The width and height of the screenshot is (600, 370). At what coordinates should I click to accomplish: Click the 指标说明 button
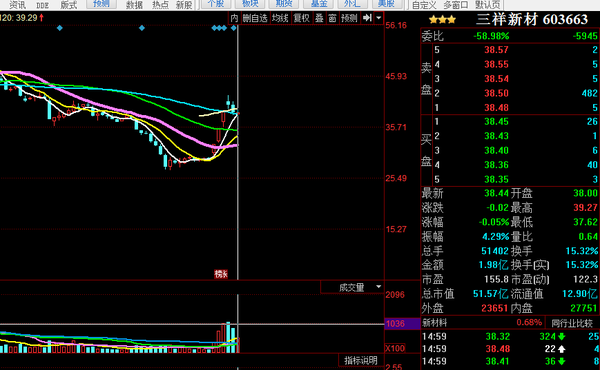tap(361, 360)
